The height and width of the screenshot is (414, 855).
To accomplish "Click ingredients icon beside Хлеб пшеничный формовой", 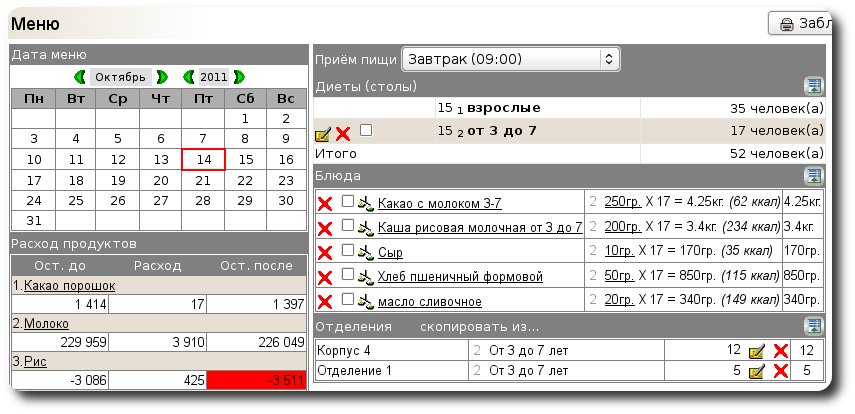I will click(x=365, y=277).
